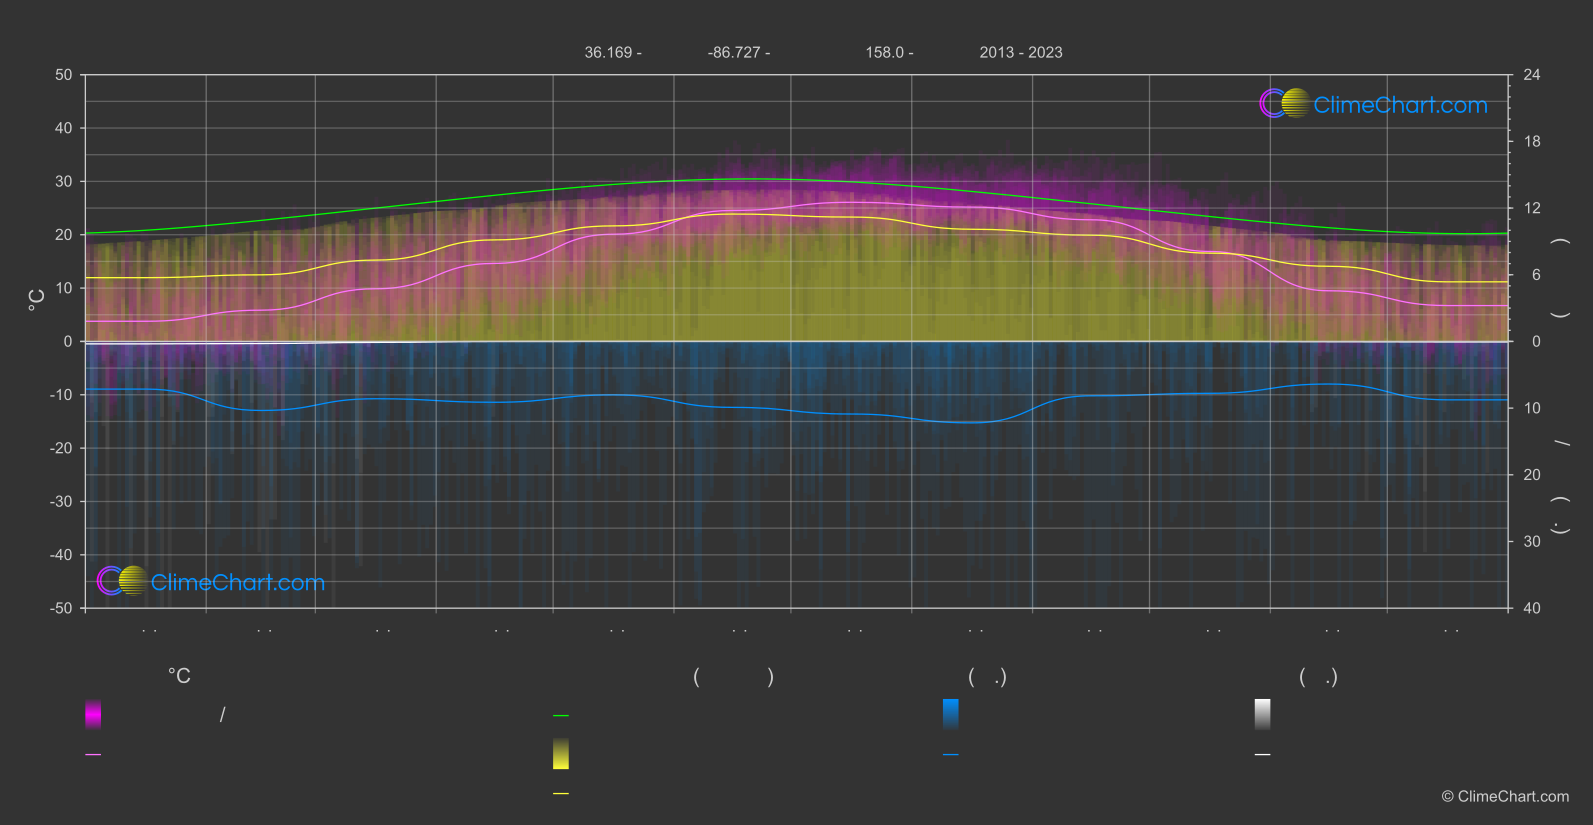The width and height of the screenshot is (1593, 825).
Task: Click the © ClimeChart.com copyright text
Action: pos(1505,796)
